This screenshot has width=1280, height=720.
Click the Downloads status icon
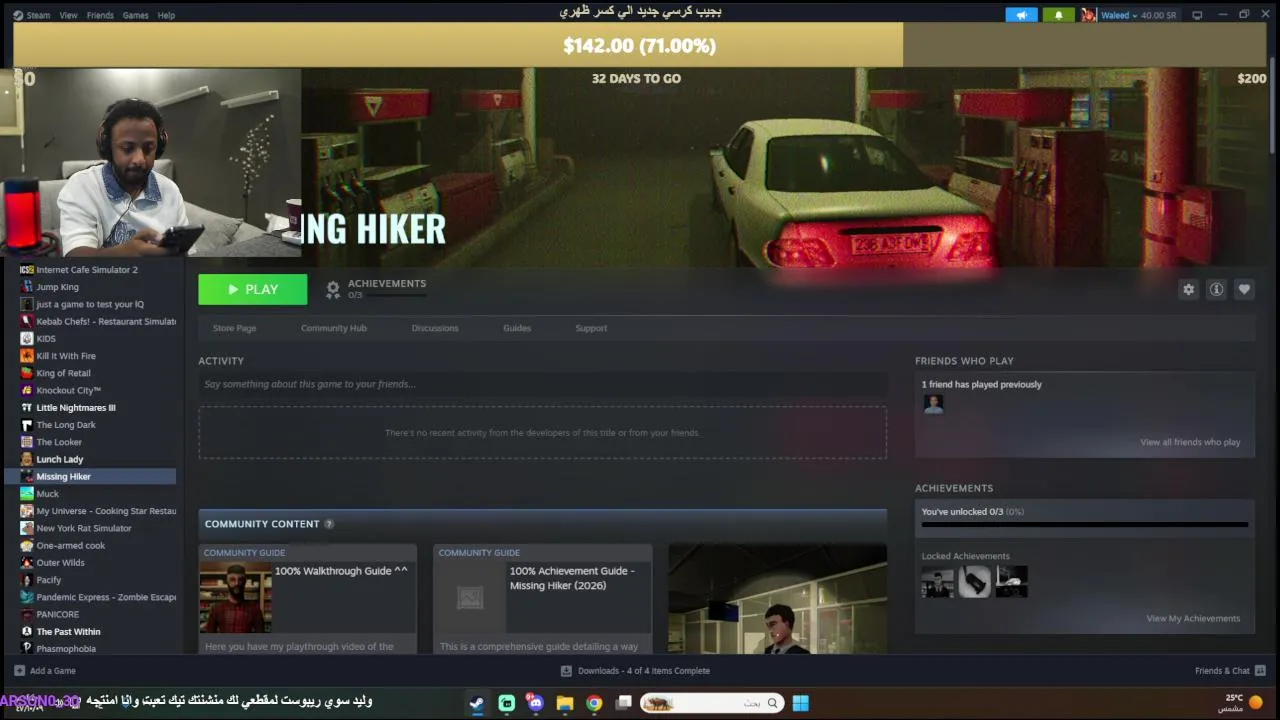coord(566,671)
